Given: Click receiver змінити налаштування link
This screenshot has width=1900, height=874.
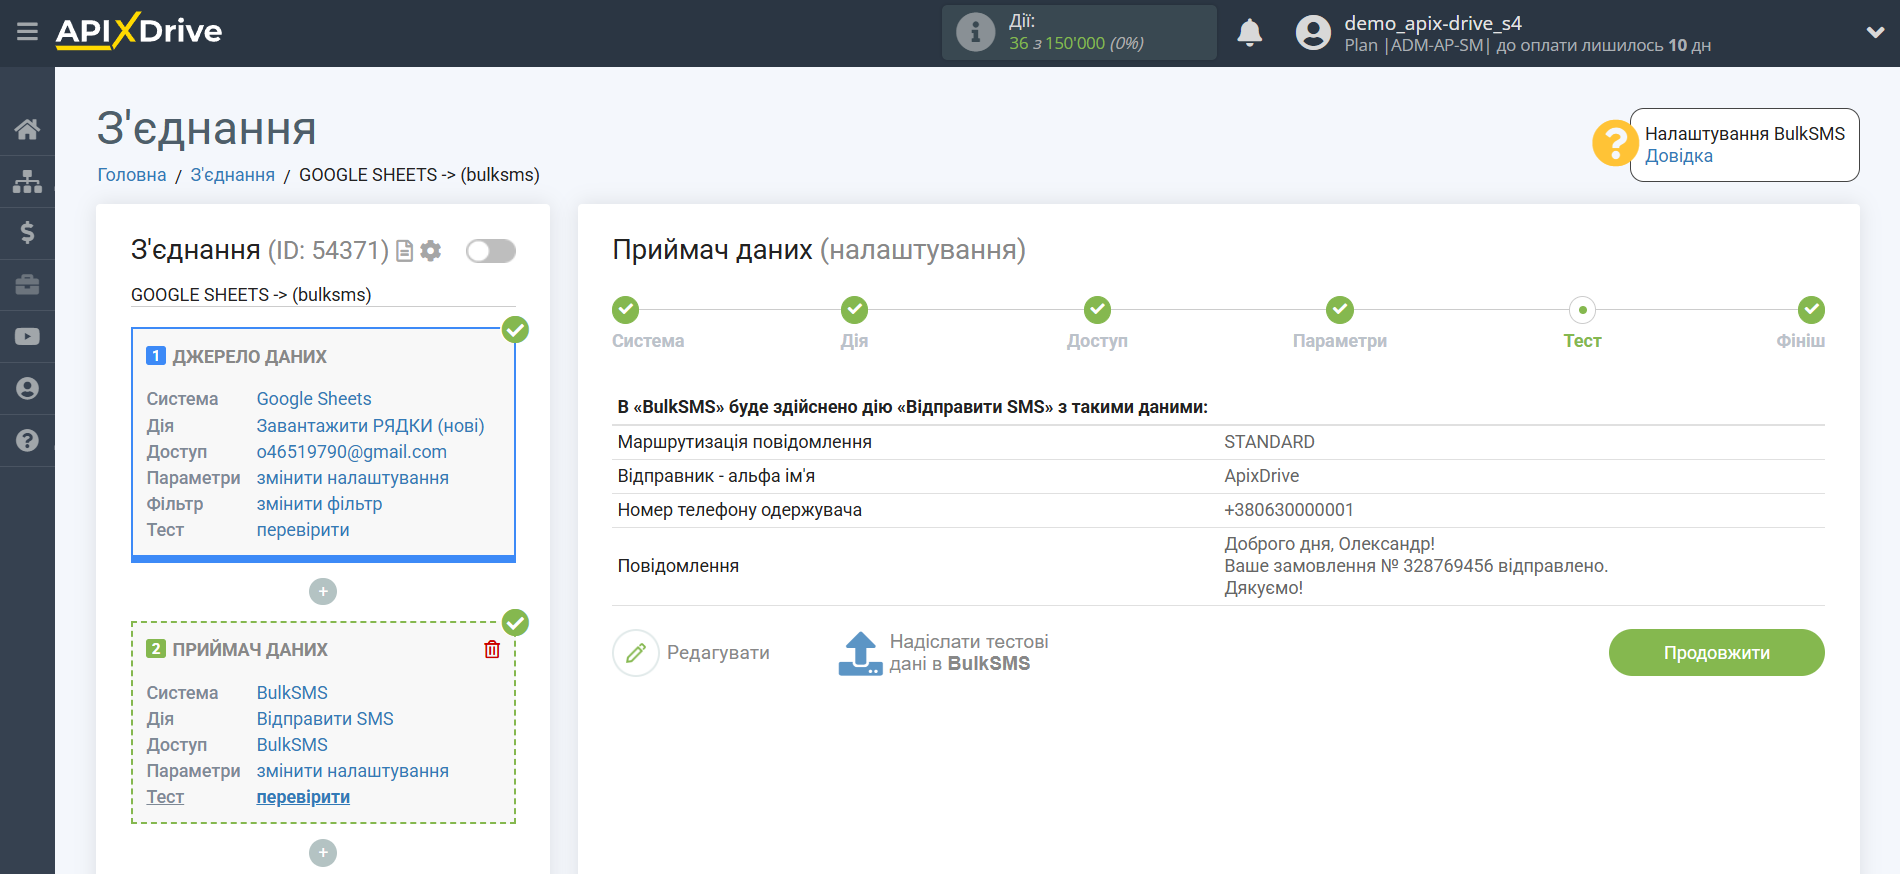Looking at the screenshot, I should [x=352, y=771].
